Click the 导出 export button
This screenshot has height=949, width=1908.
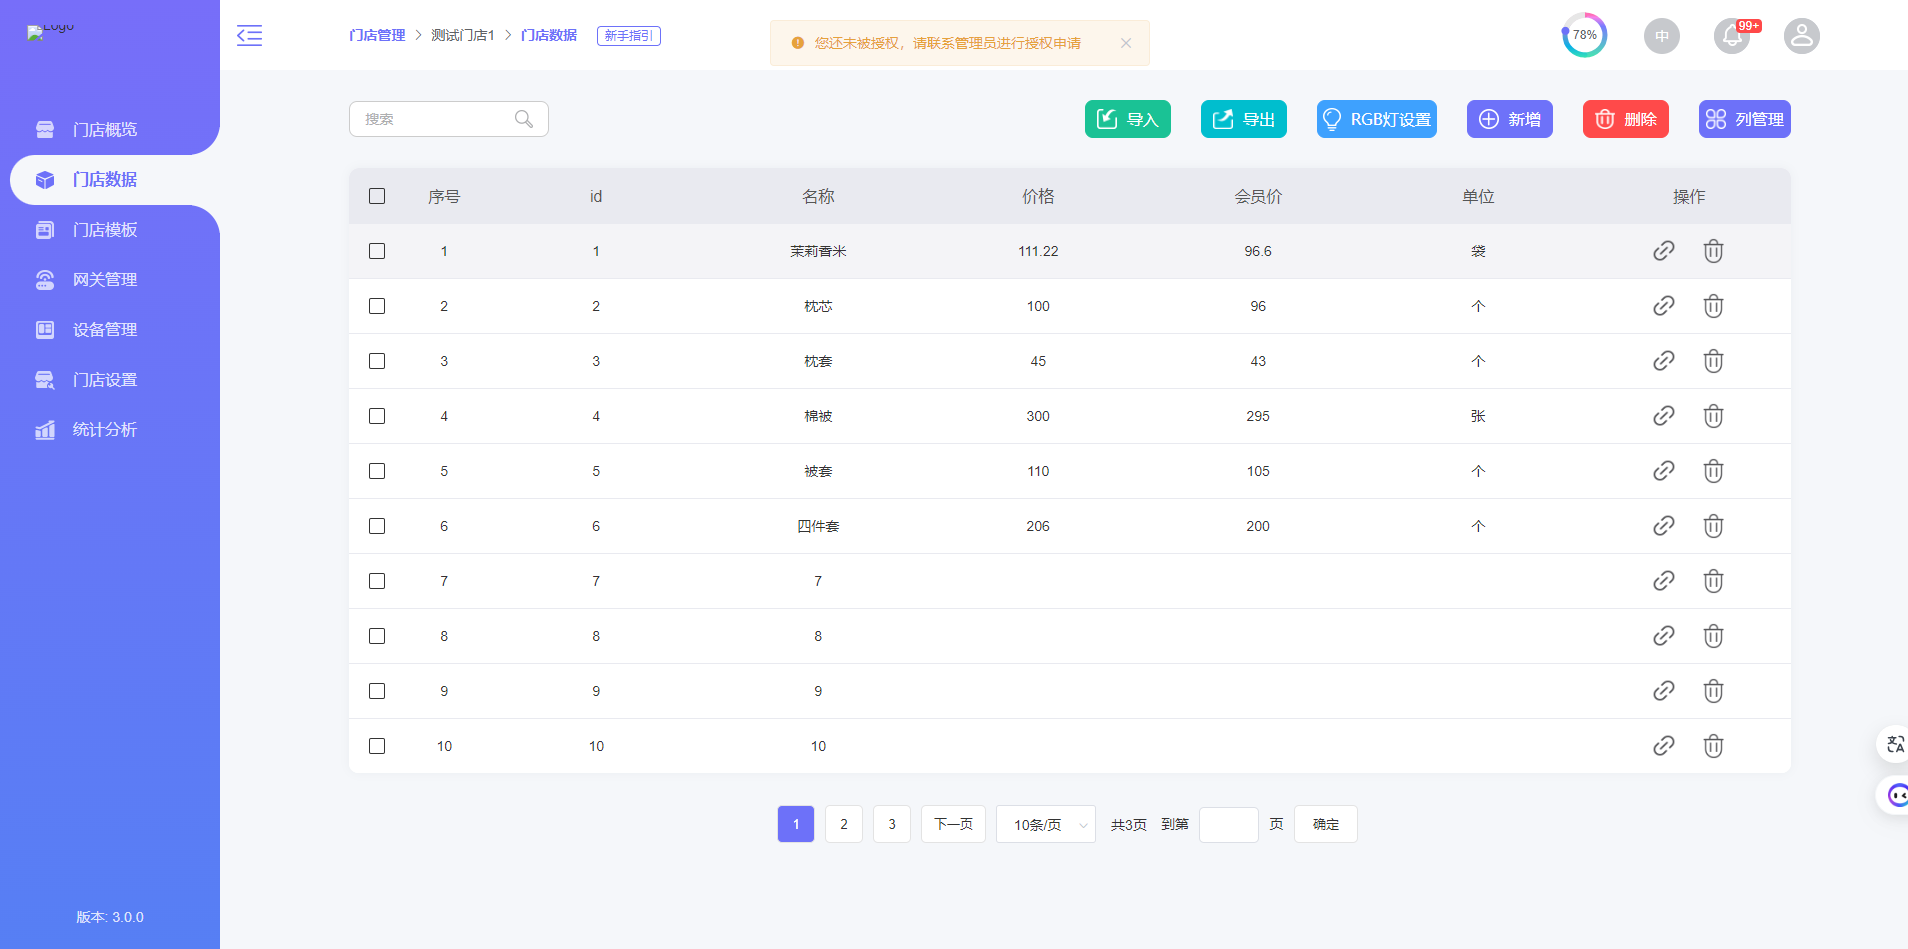[x=1244, y=119]
